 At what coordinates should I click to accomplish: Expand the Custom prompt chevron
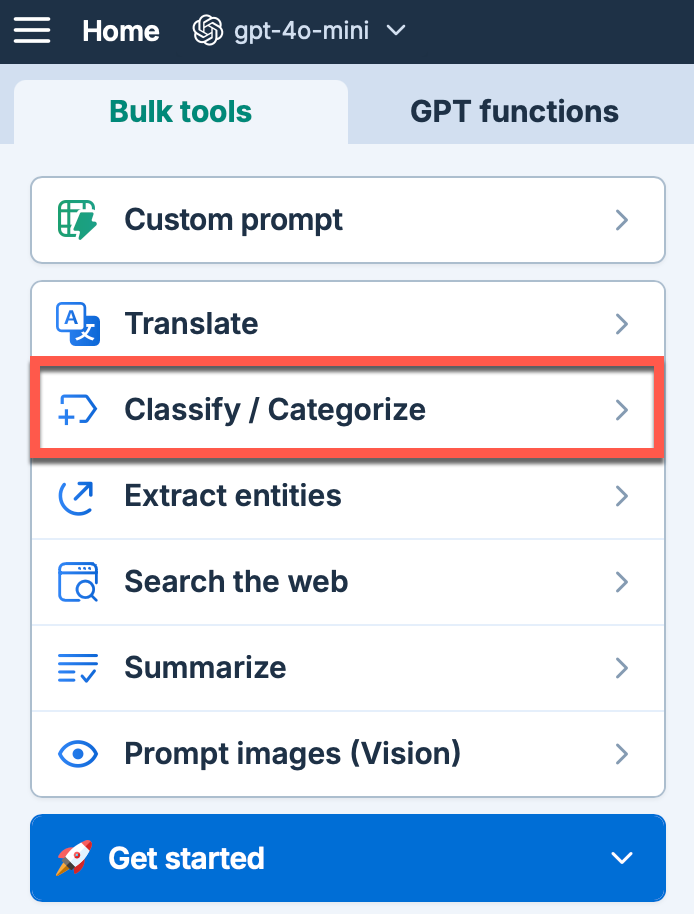pyautogui.click(x=622, y=220)
